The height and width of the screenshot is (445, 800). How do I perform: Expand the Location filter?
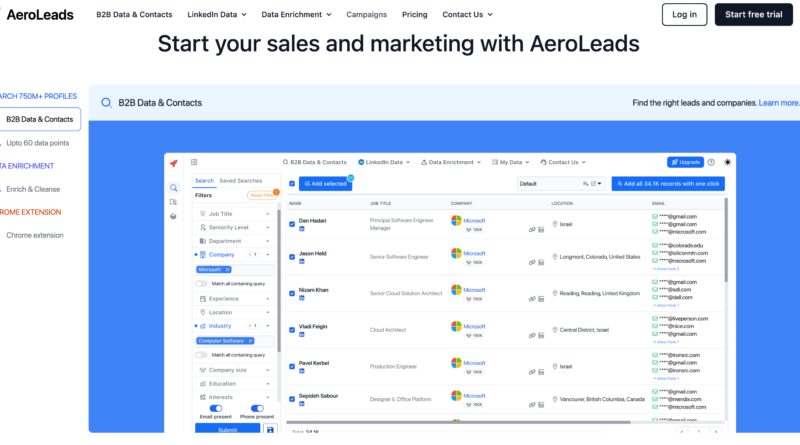pos(235,312)
